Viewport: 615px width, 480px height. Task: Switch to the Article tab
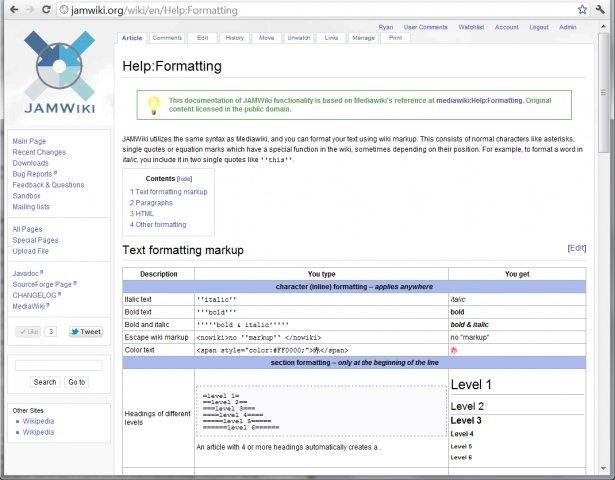pos(132,38)
